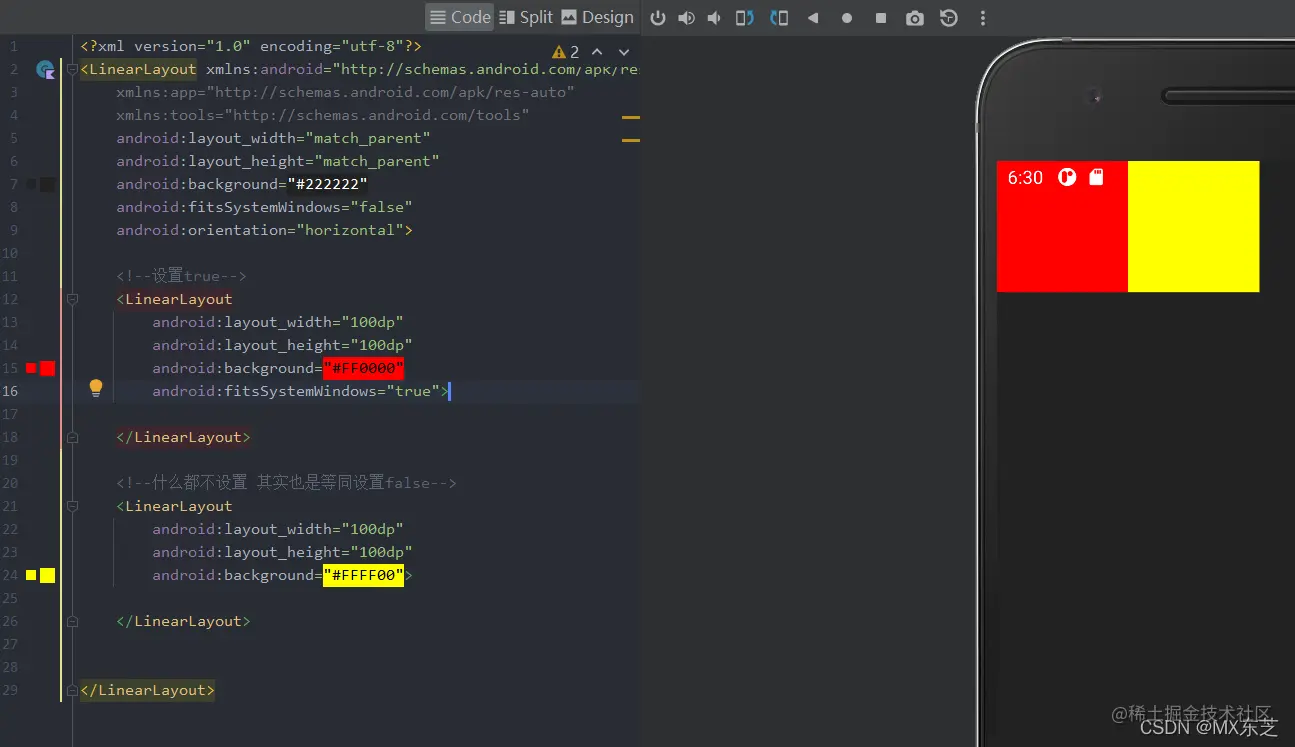Click the xml version declaration line
Screen dimensions: 1295x747
[x=251, y=46]
